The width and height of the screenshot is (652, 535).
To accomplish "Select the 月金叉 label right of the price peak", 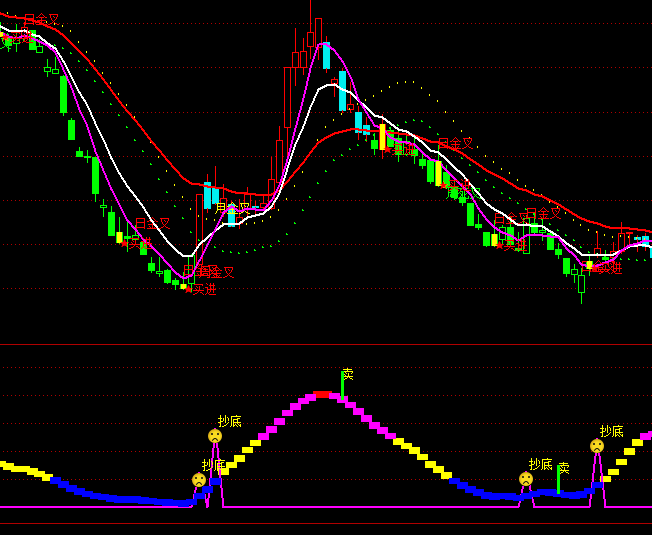I will 455,143.
